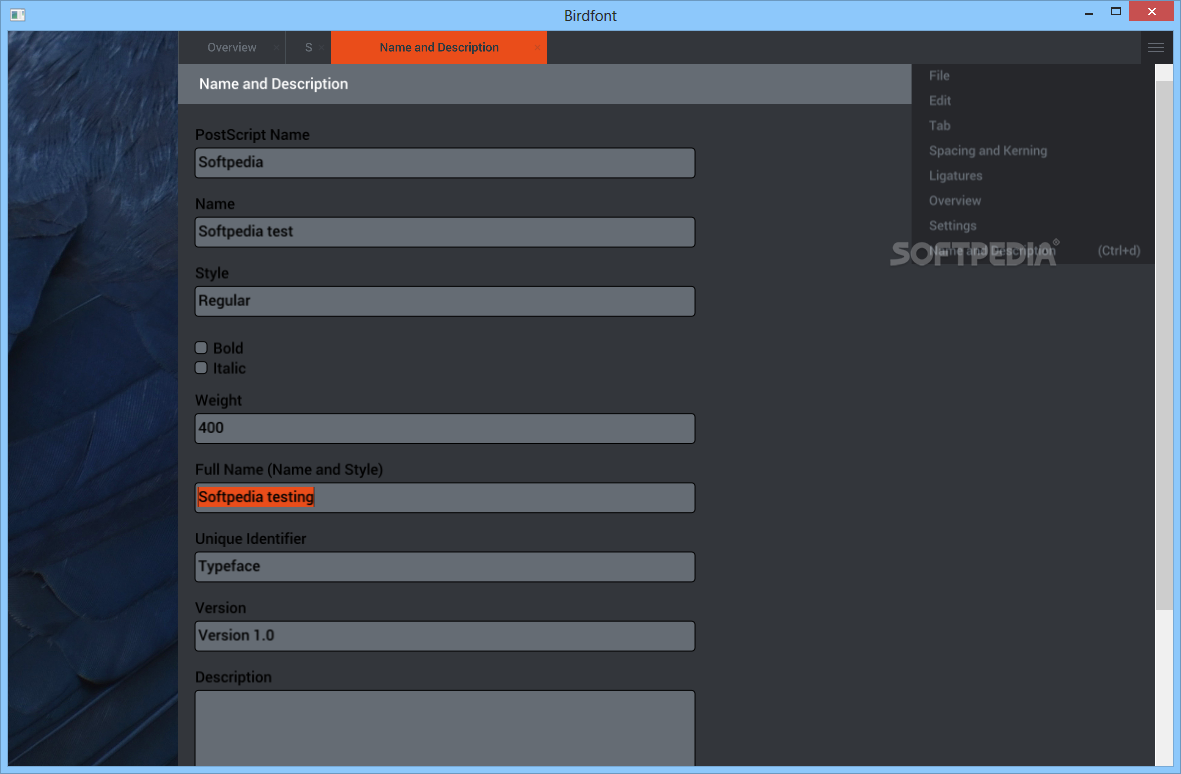The width and height of the screenshot is (1181, 774).
Task: Maximize the Birdfont window
Action: point(1116,11)
